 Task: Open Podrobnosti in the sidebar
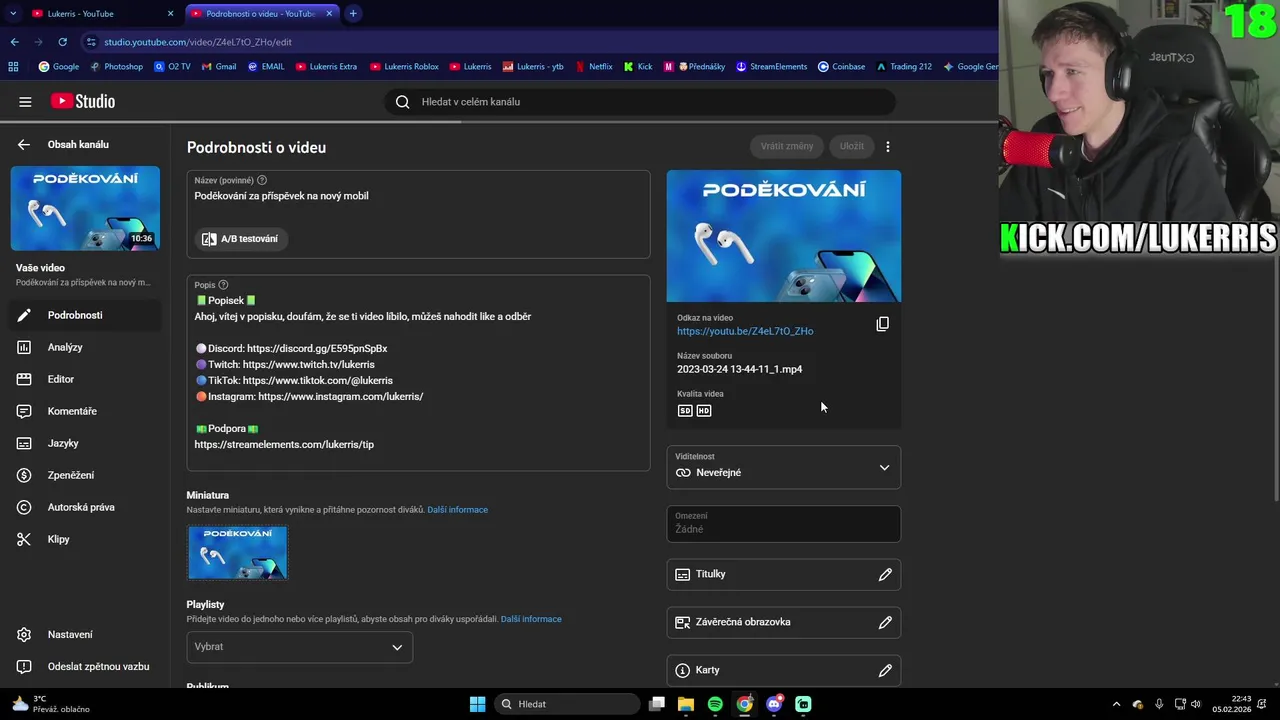coord(85,315)
